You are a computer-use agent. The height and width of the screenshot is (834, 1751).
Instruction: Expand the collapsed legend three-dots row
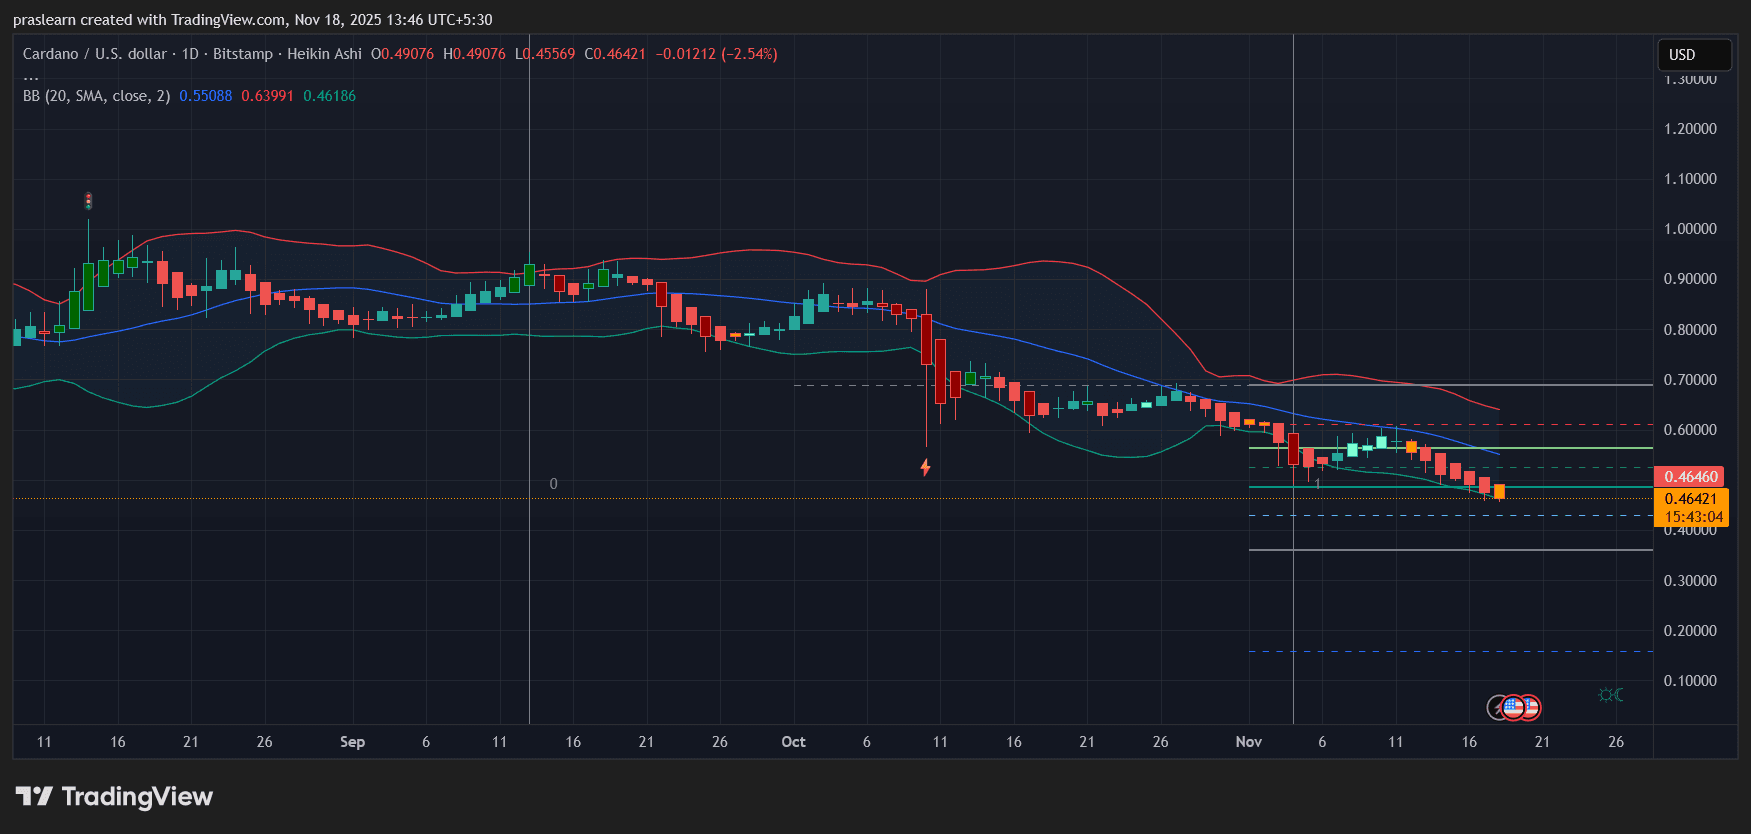31,76
